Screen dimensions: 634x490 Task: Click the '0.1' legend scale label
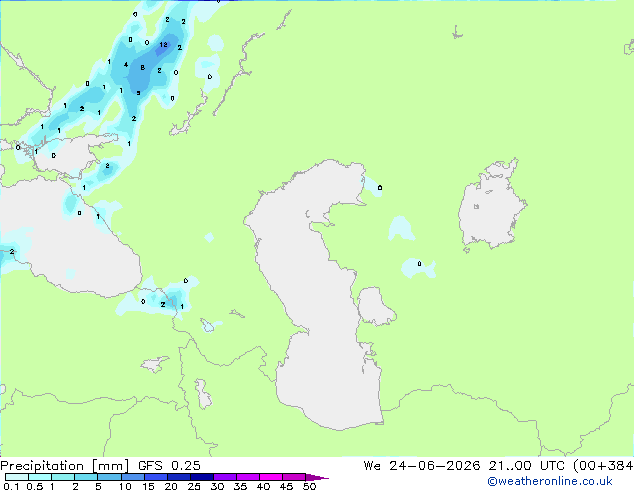click(x=11, y=486)
